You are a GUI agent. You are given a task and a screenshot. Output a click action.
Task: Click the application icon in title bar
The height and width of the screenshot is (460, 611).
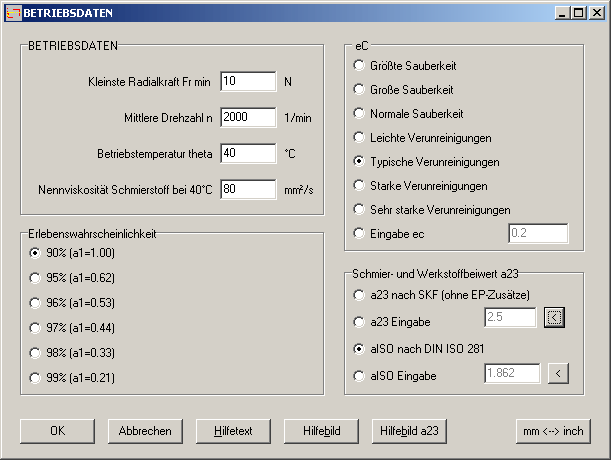[x=13, y=13]
